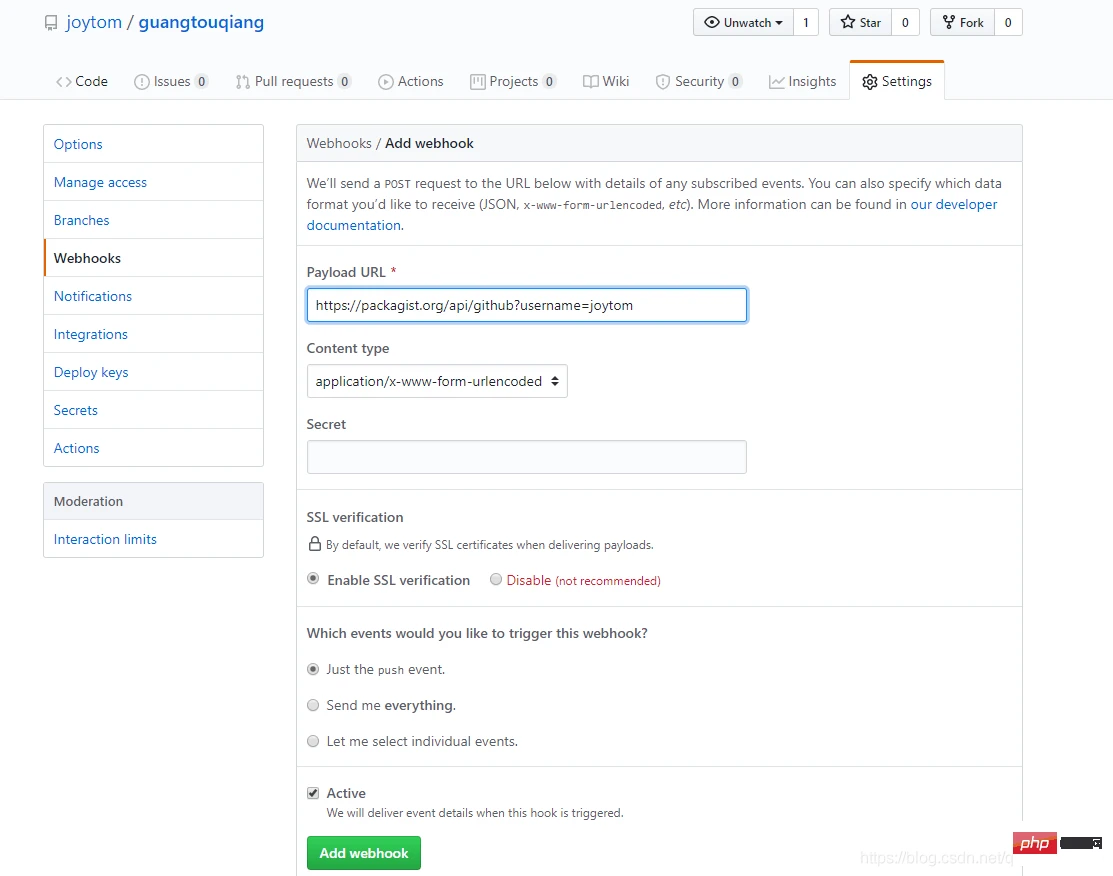The image size is (1113, 876).
Task: Go to Deploy keys in sidebar
Action: coord(91,372)
